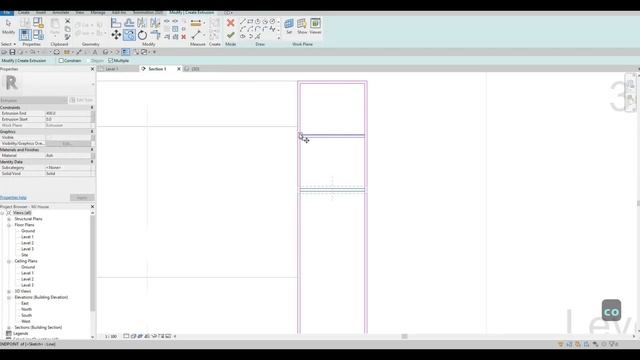The width and height of the screenshot is (640, 360).
Task: Open the Extrusion type selector dropdown
Action: point(33,100)
